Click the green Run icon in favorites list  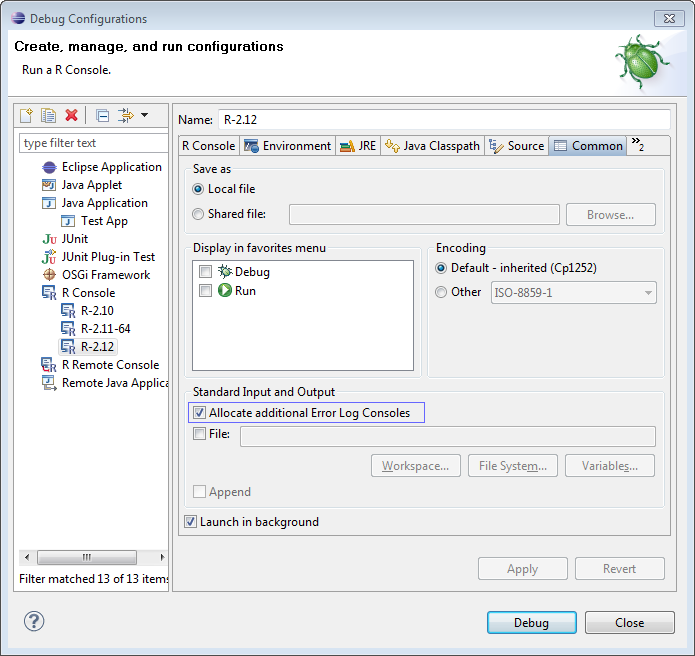(x=225, y=291)
